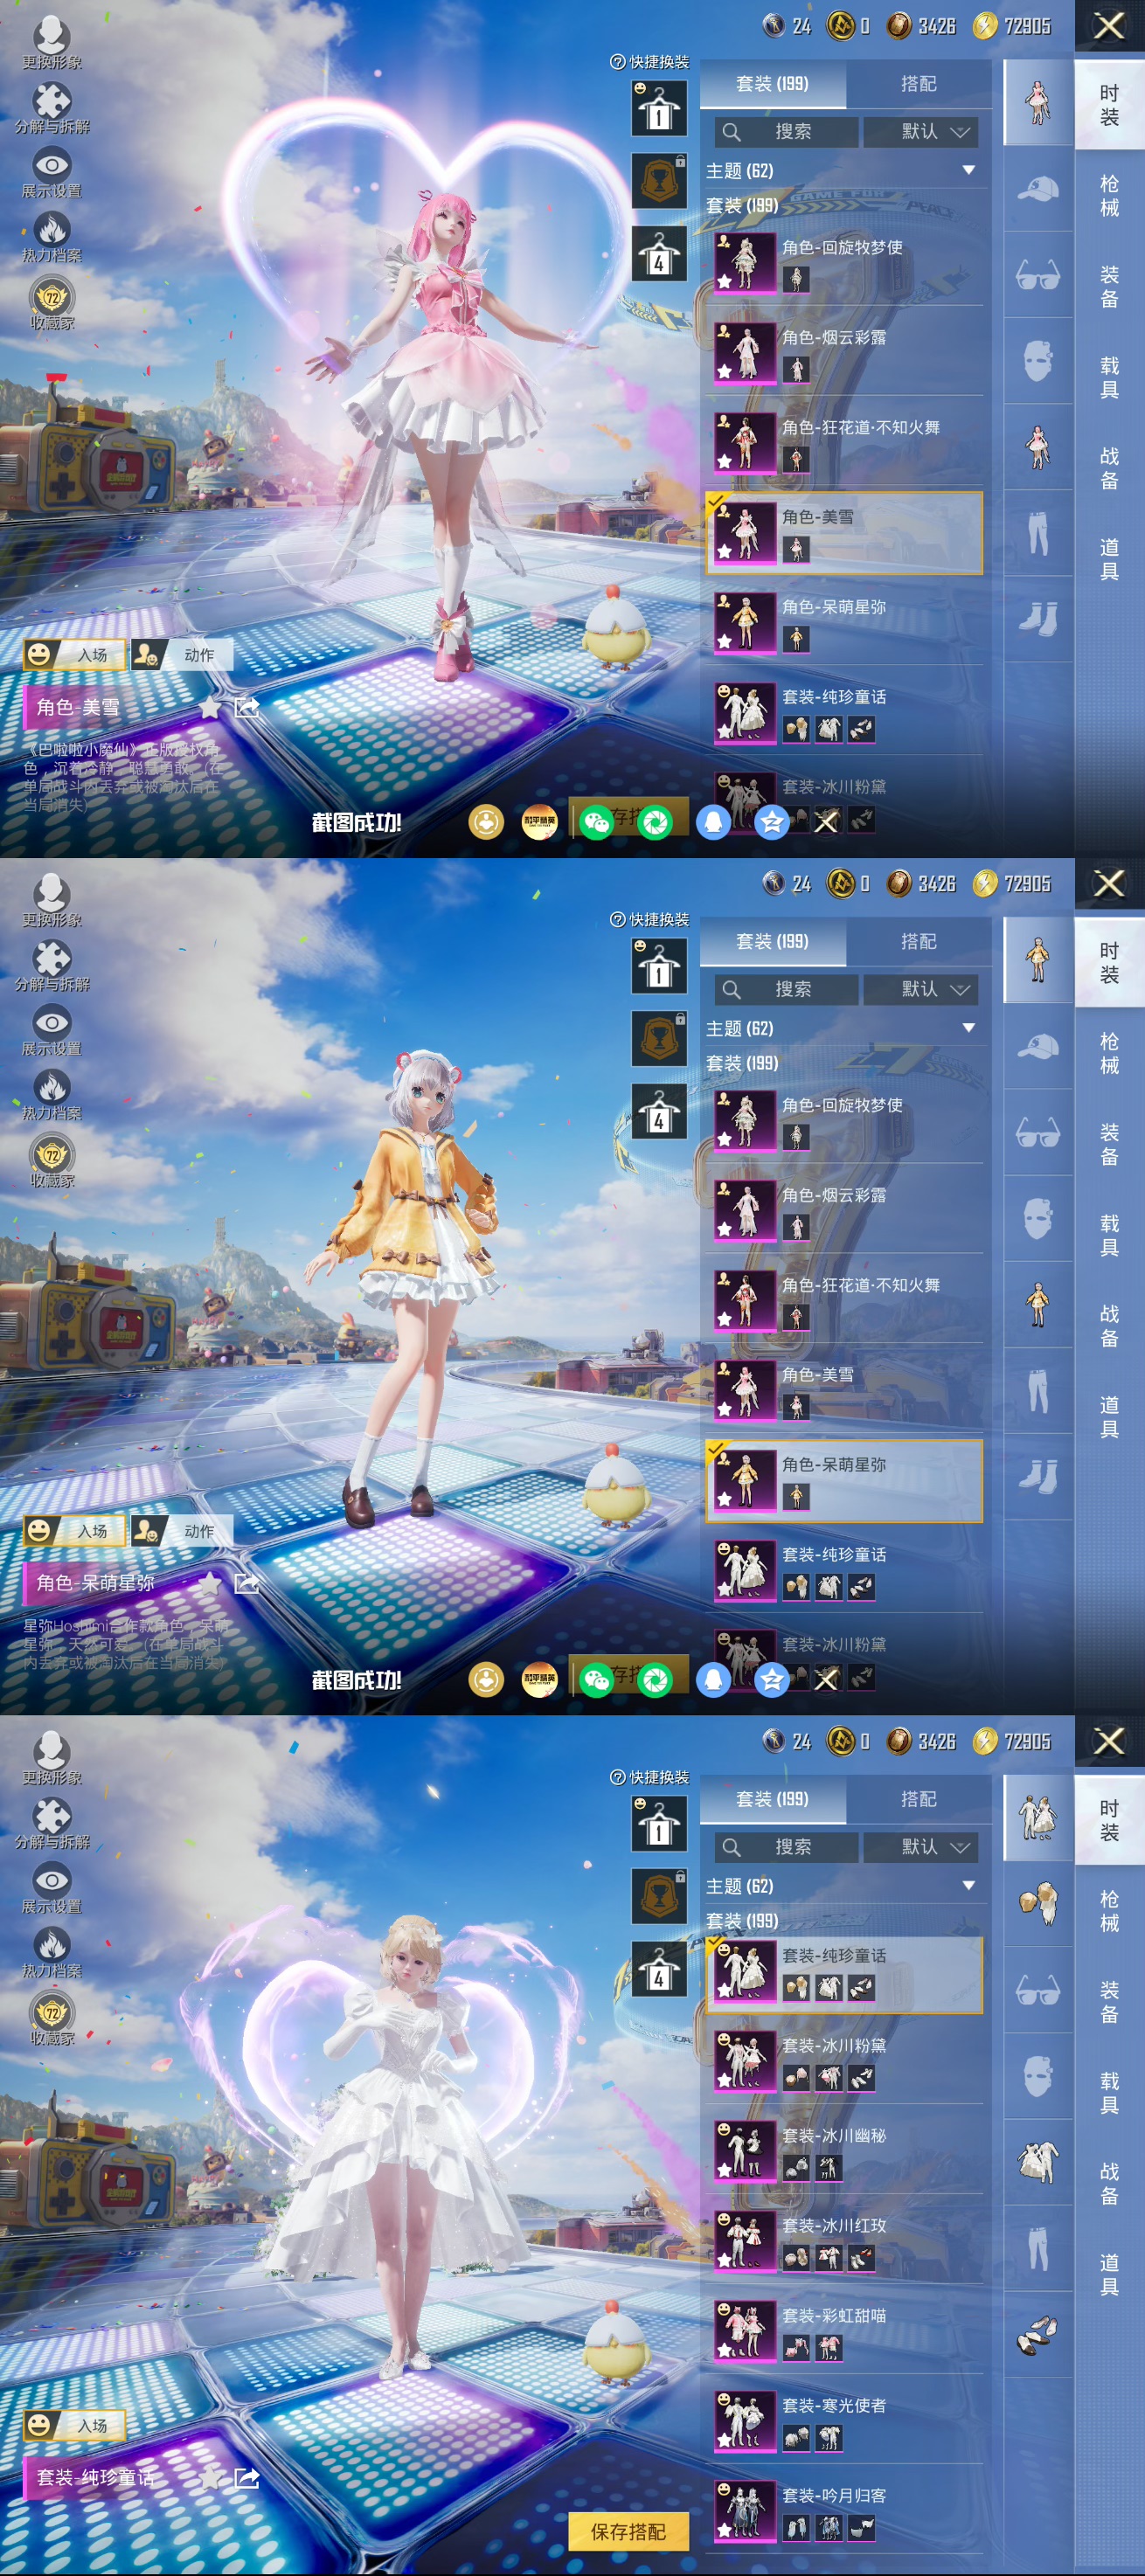Image resolution: width=1145 pixels, height=2576 pixels.
Task: Select pants category icon in top screenshot
Action: (1038, 532)
